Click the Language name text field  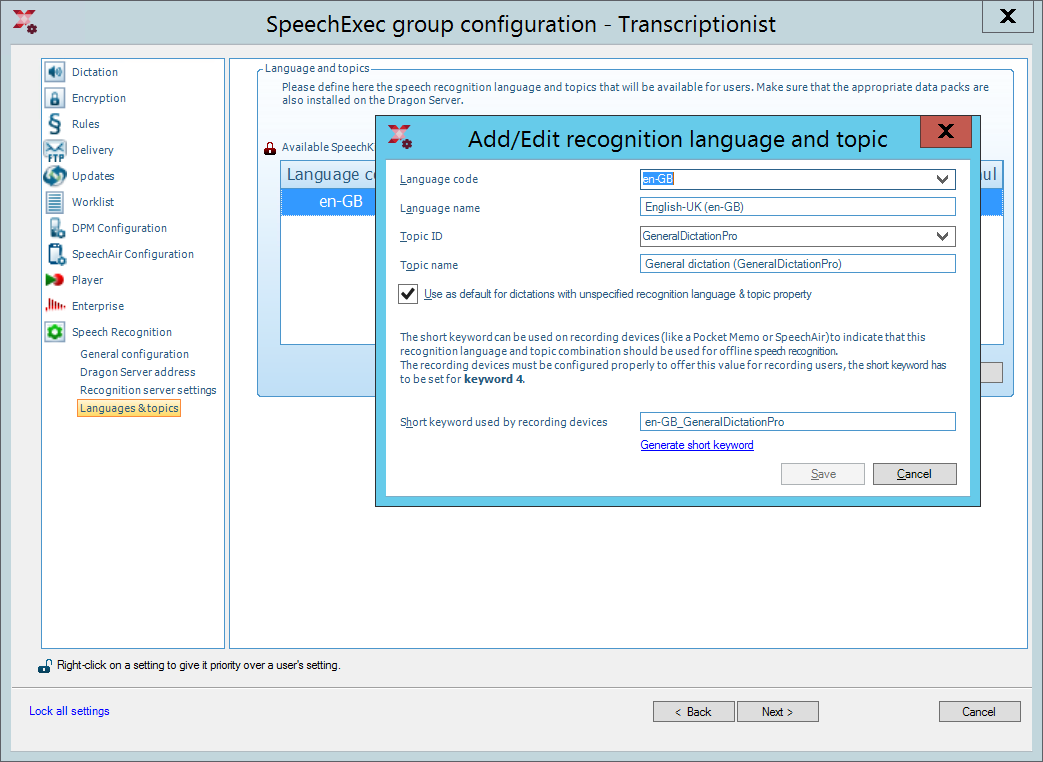coord(798,207)
